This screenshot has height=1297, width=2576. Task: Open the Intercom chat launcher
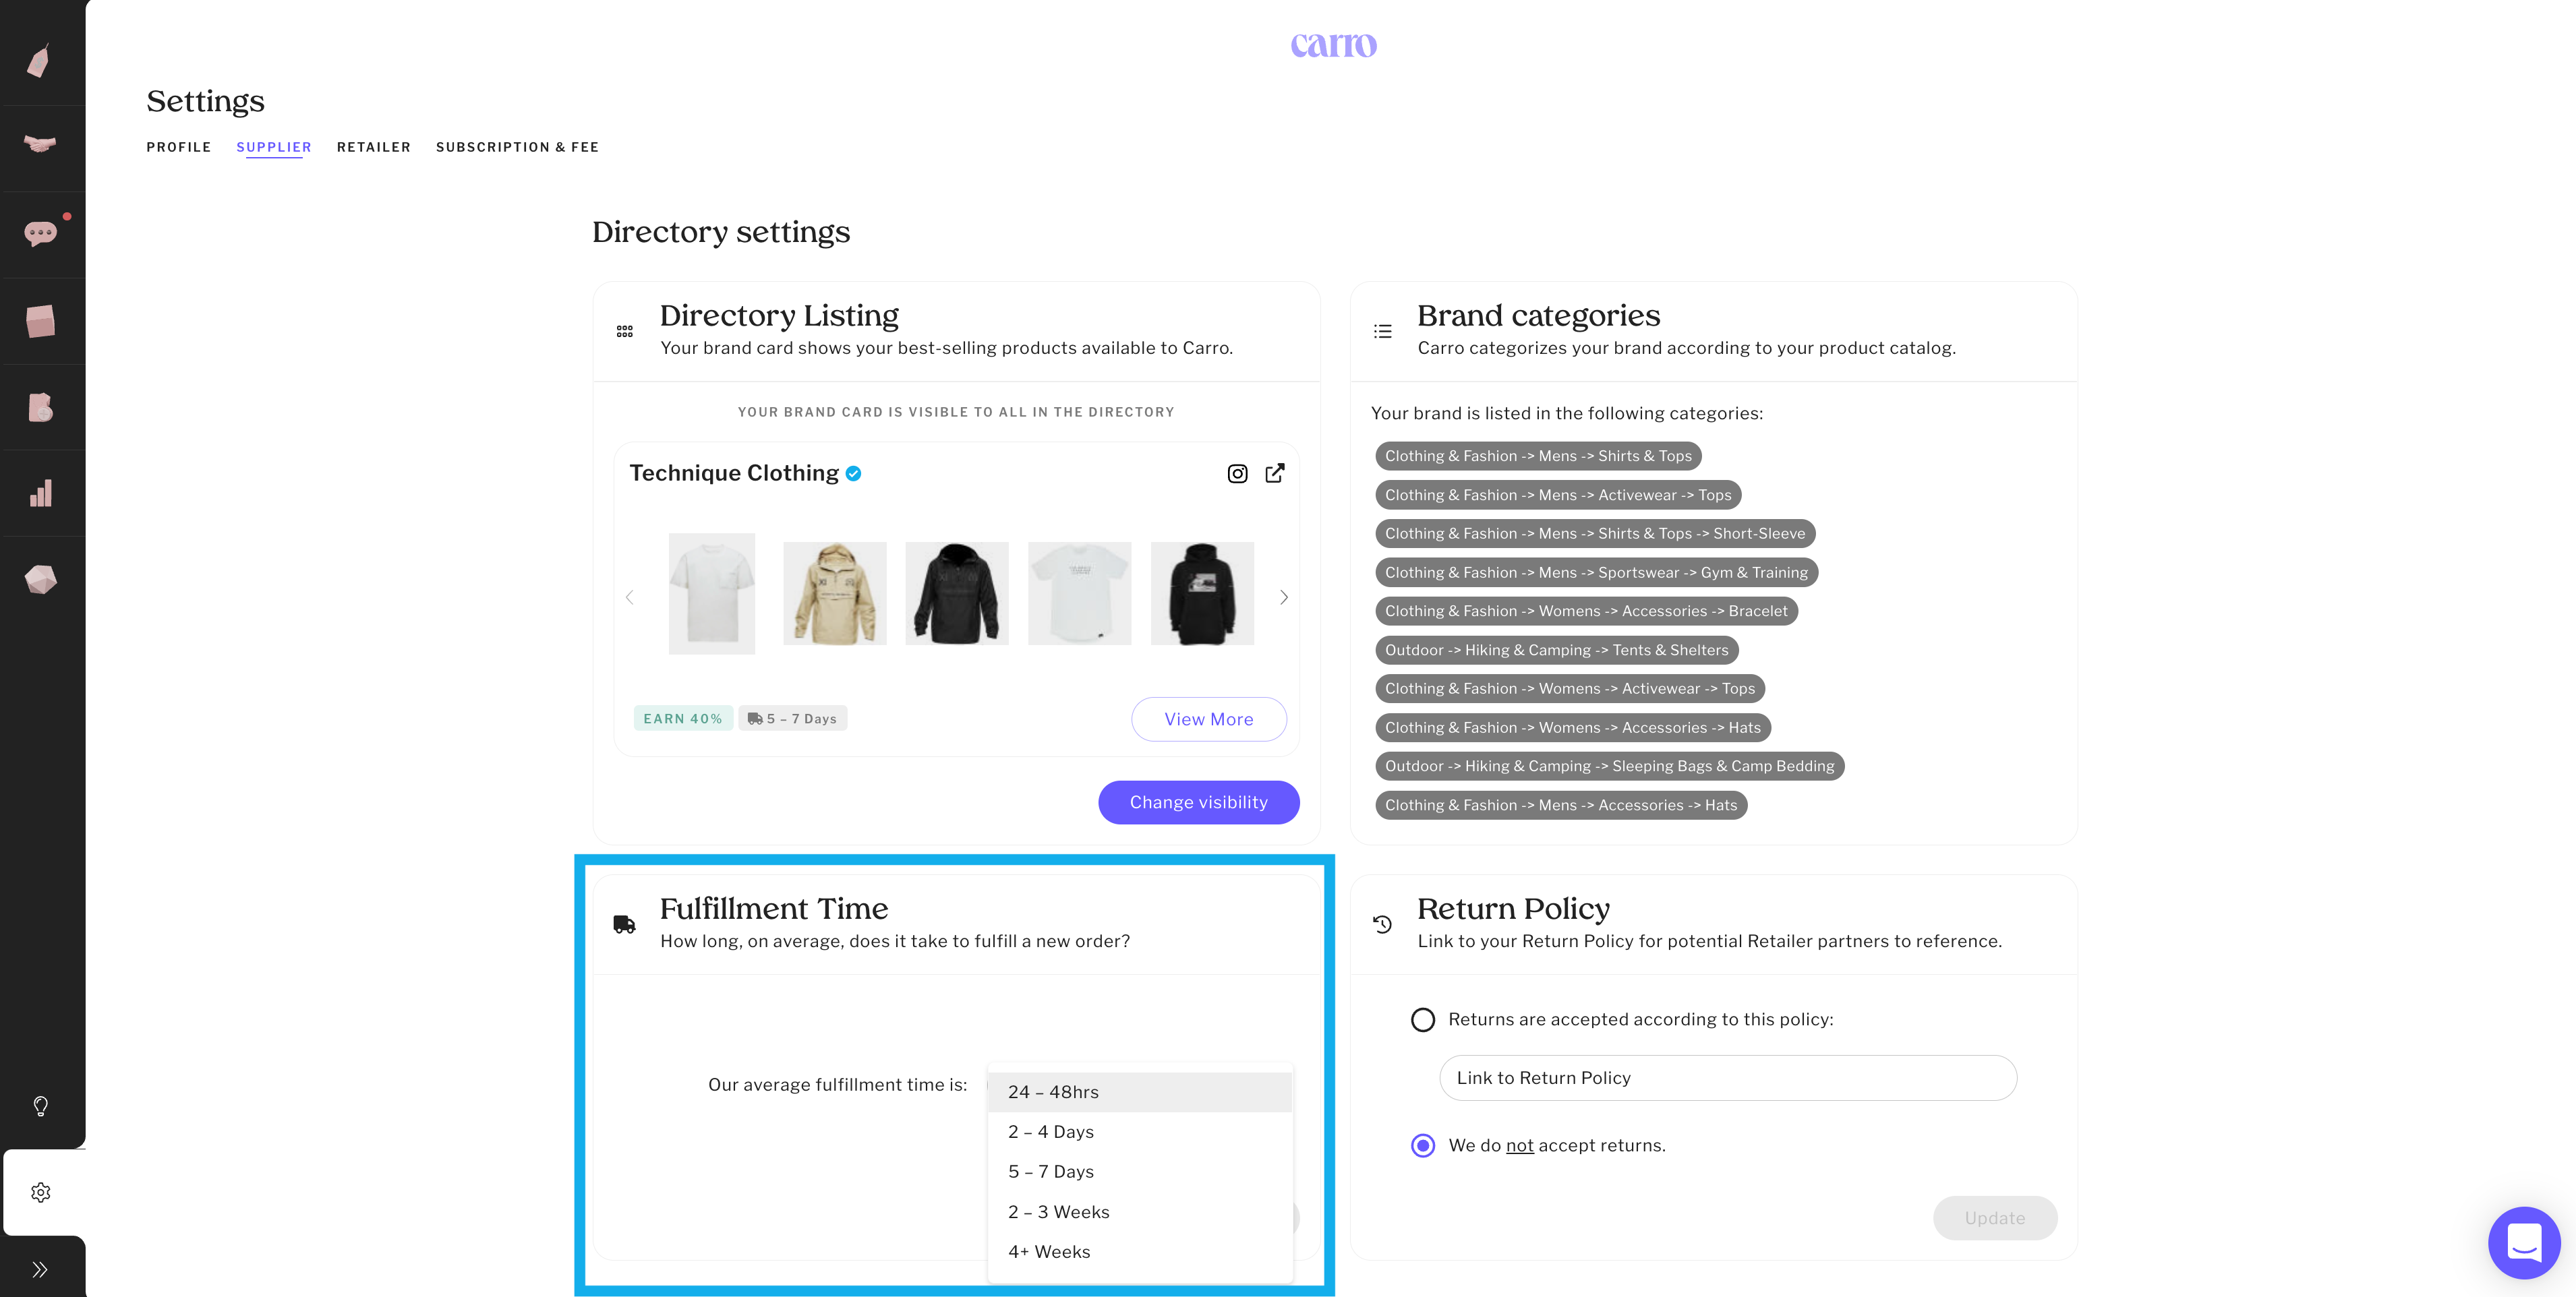(2523, 1242)
